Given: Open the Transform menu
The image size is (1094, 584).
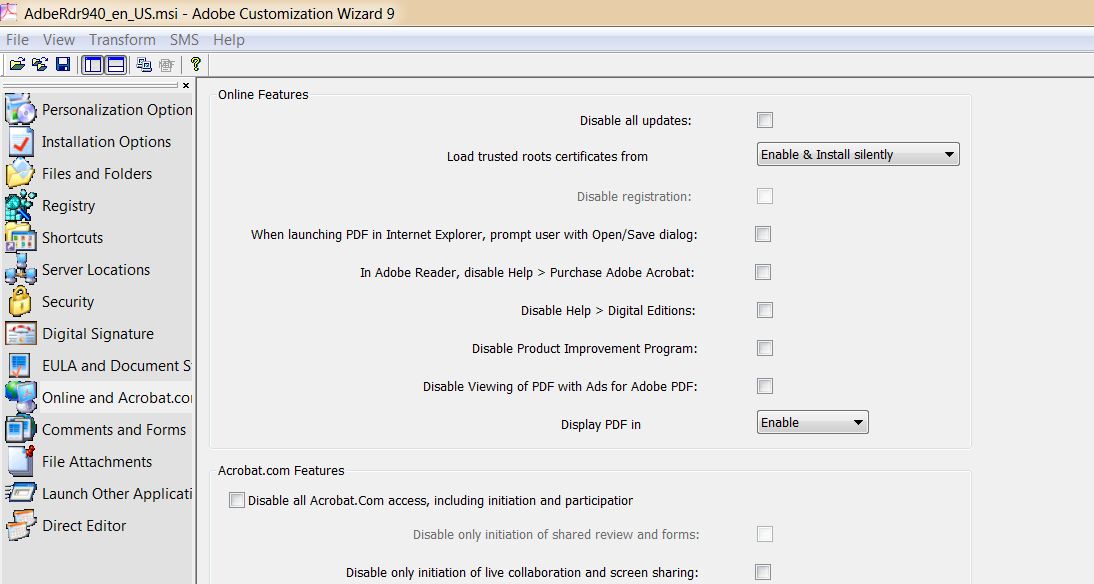Looking at the screenshot, I should click(122, 40).
